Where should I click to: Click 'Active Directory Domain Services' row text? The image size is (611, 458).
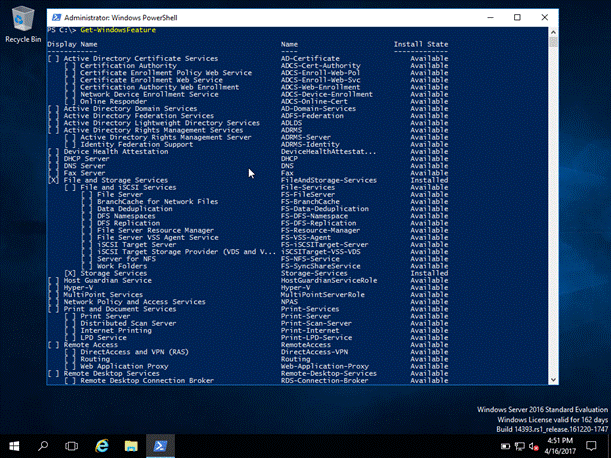point(131,109)
